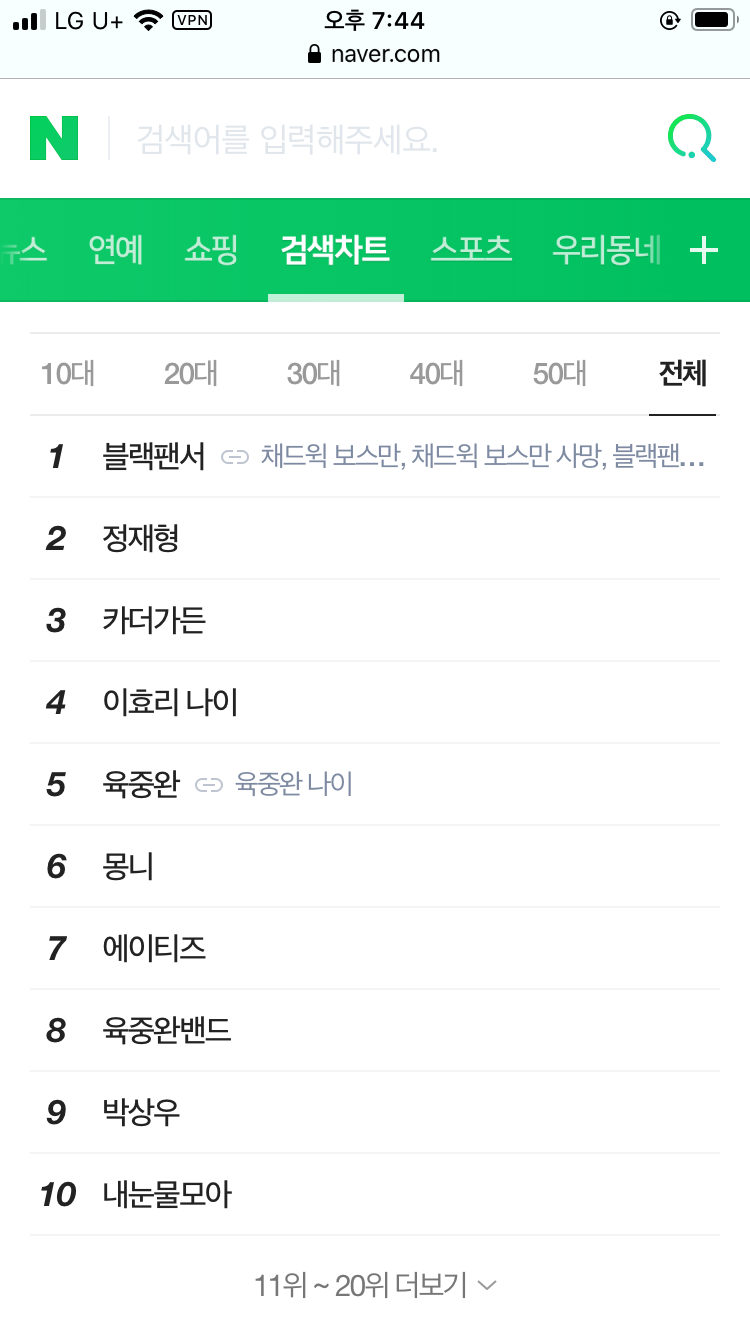Click the chevron beside 더보기
This screenshot has width=750, height=1334.
coord(487,1287)
